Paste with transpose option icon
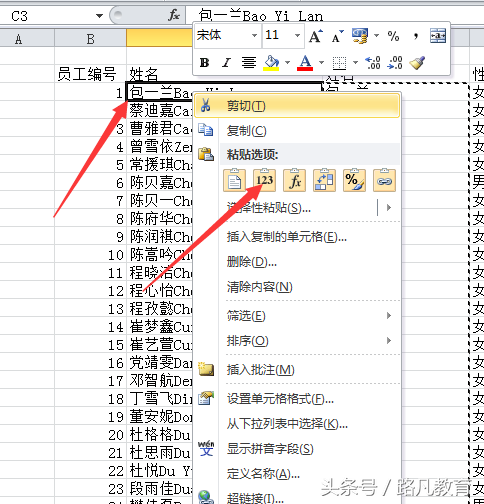484x504 pixels. [x=324, y=180]
